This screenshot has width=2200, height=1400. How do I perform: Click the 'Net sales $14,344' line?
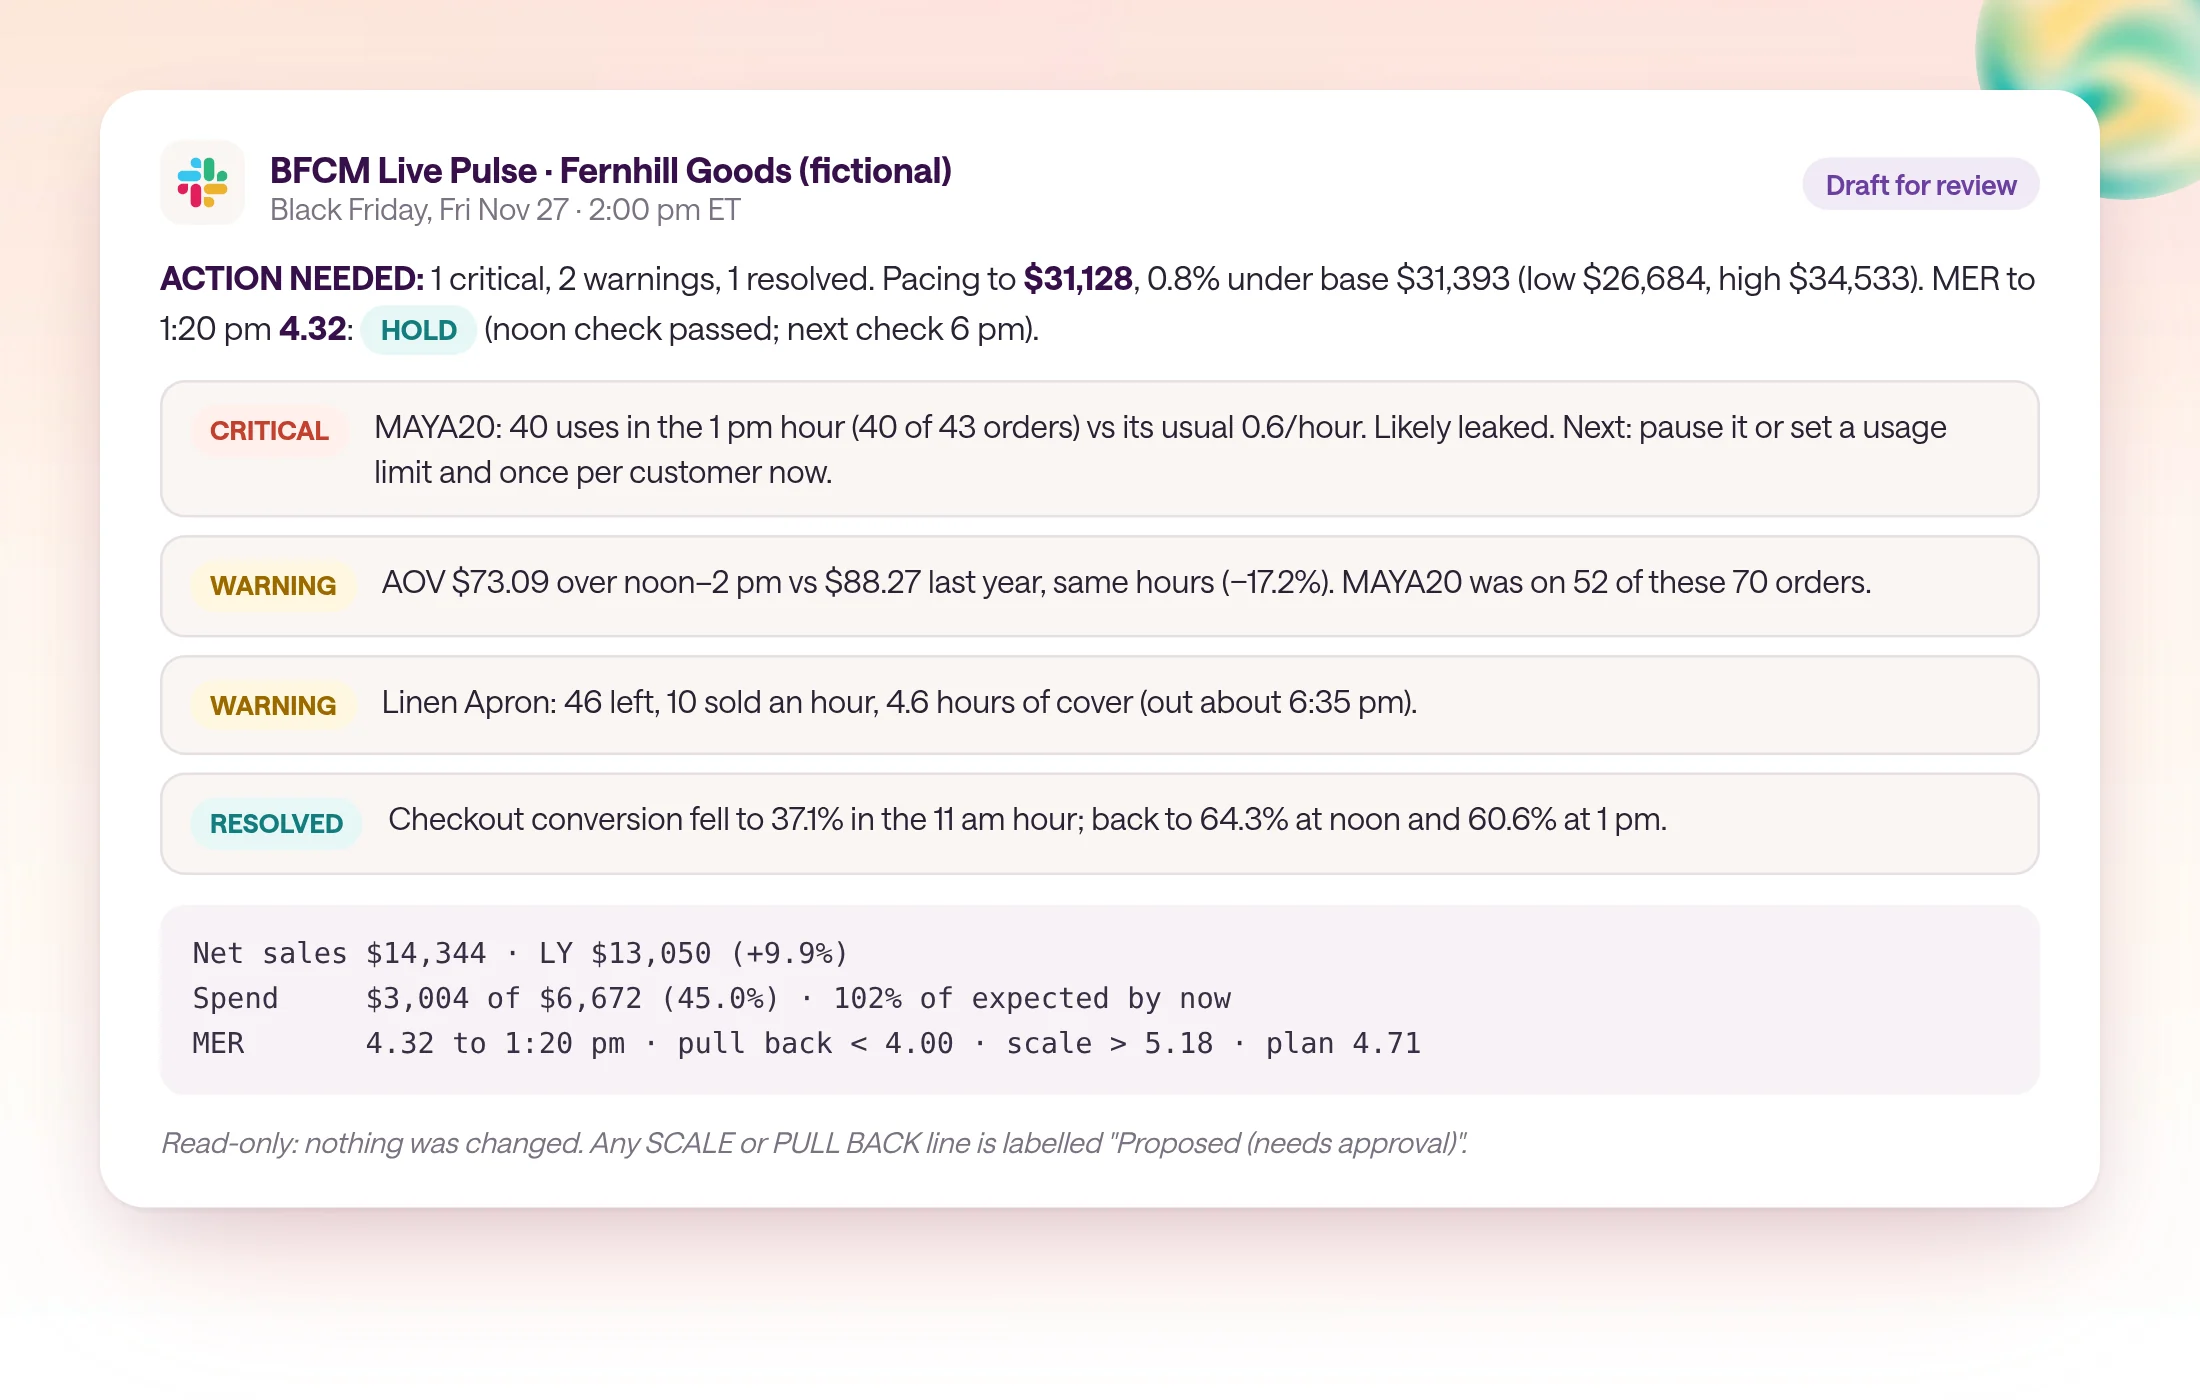point(520,953)
